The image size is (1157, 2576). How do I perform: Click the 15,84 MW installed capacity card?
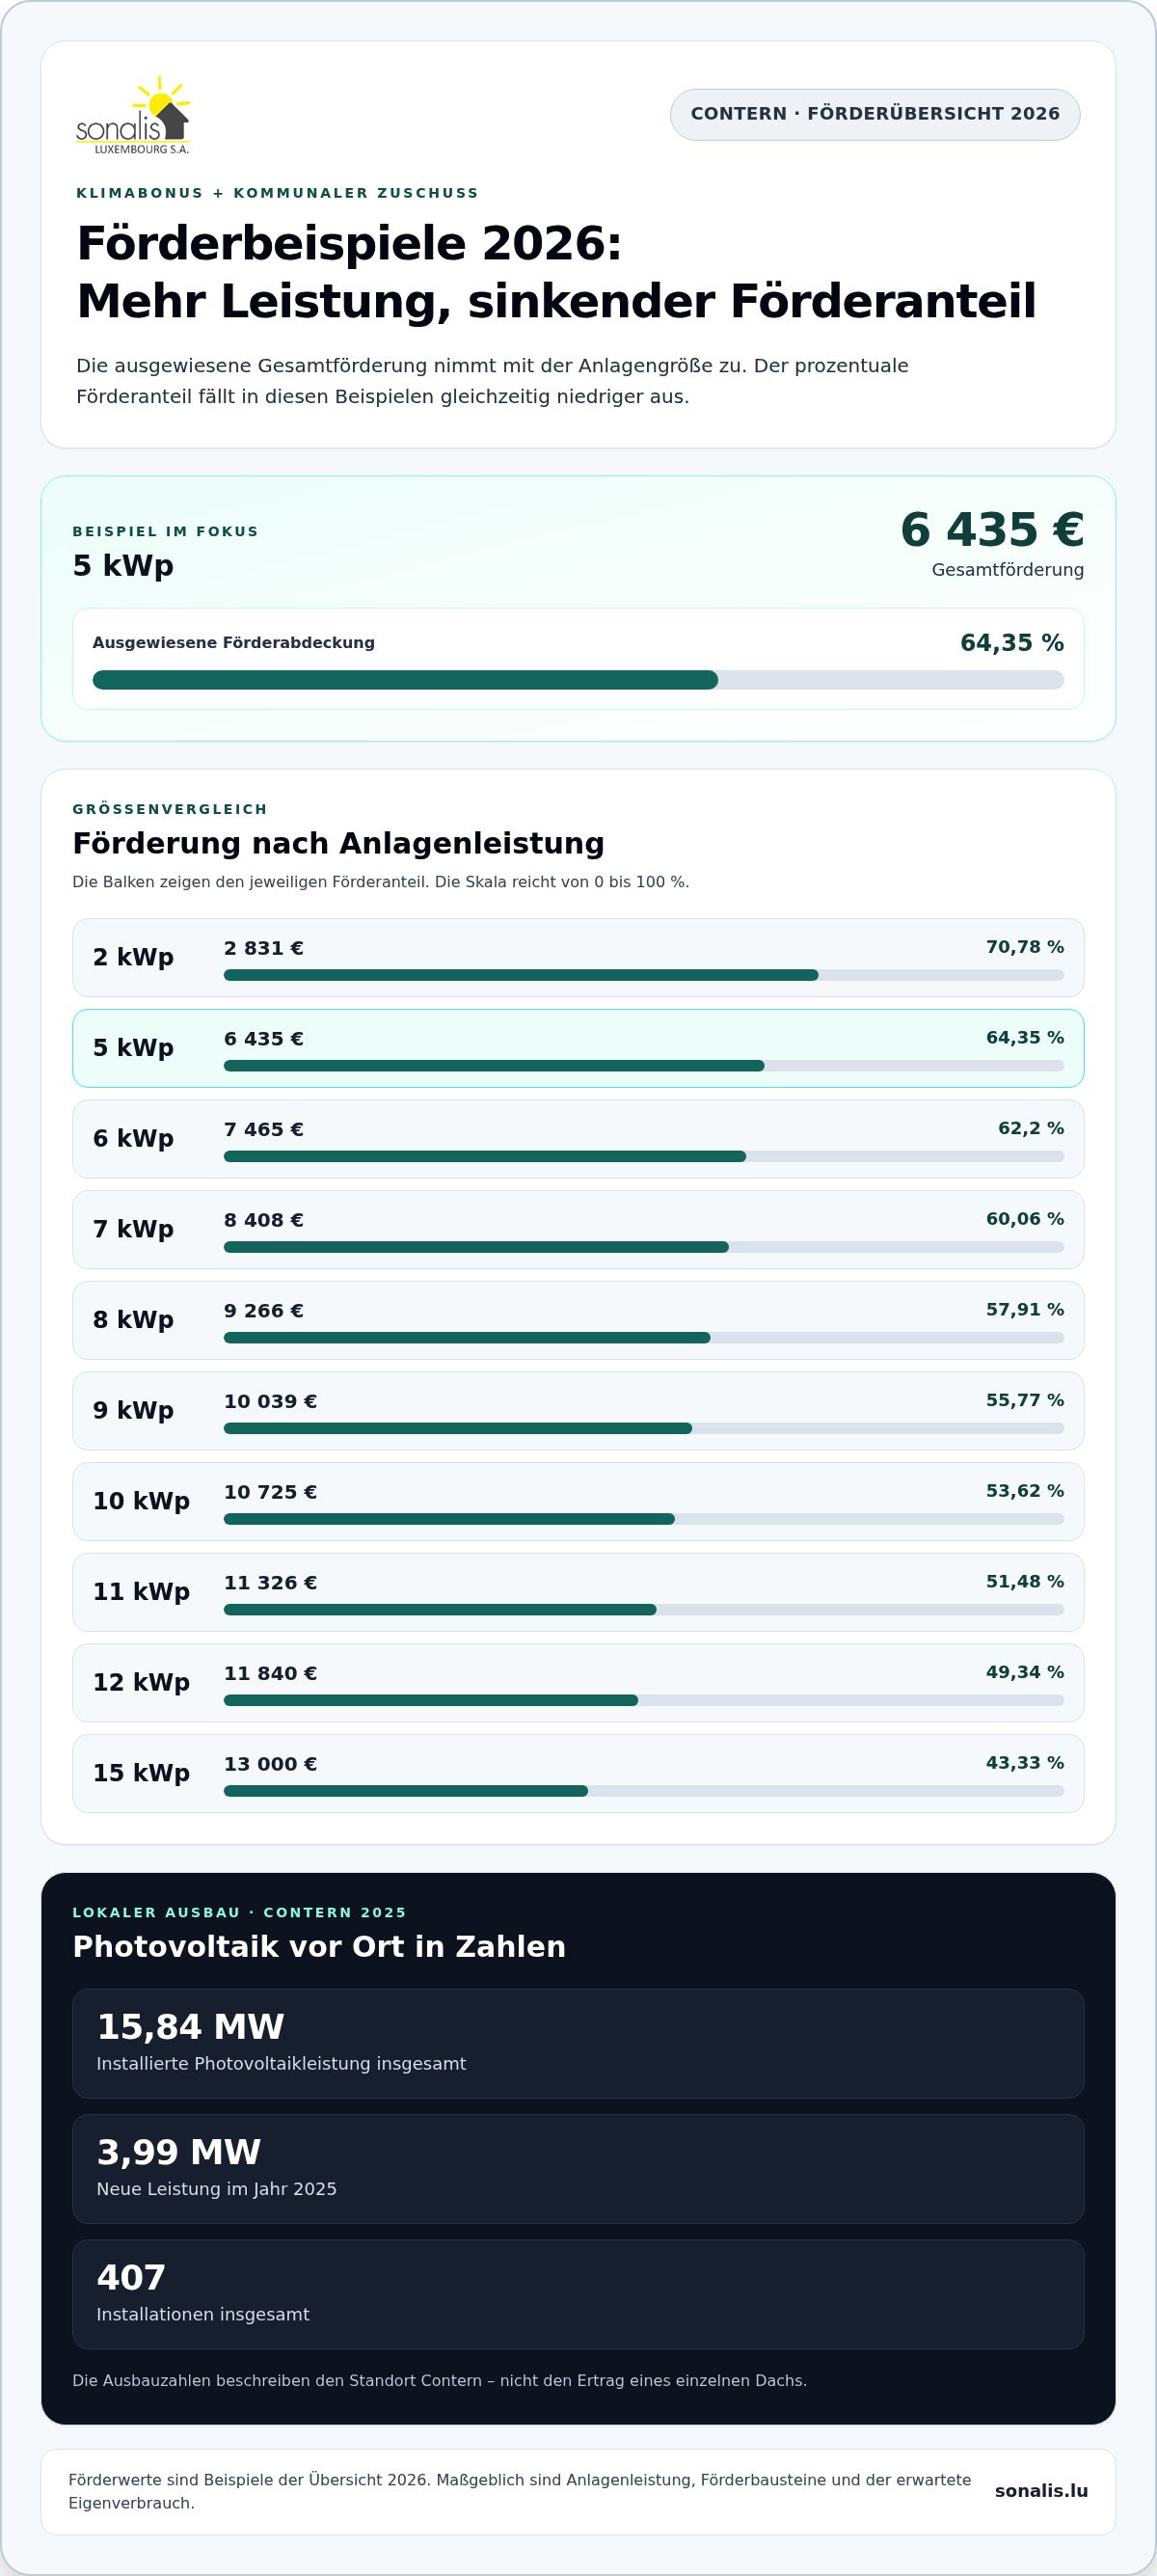(578, 2043)
